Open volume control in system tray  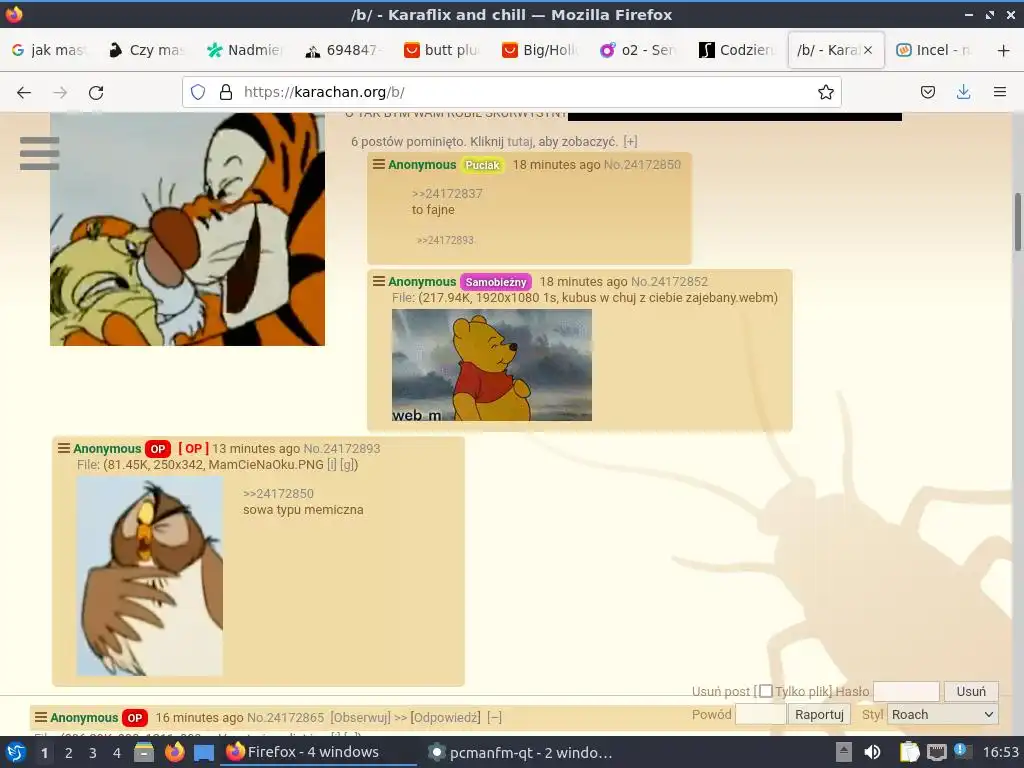(x=872, y=752)
